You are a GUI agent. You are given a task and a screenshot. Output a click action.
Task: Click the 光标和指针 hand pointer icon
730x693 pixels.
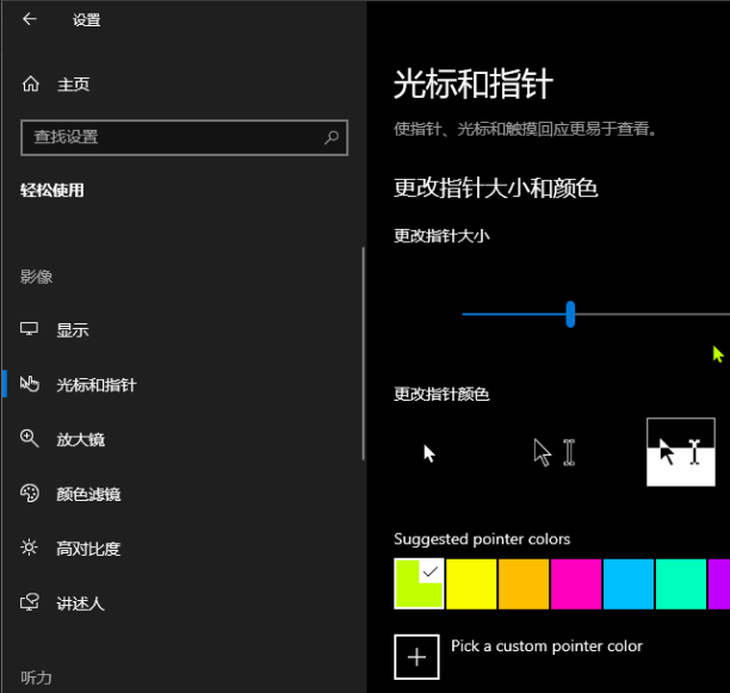tap(29, 384)
